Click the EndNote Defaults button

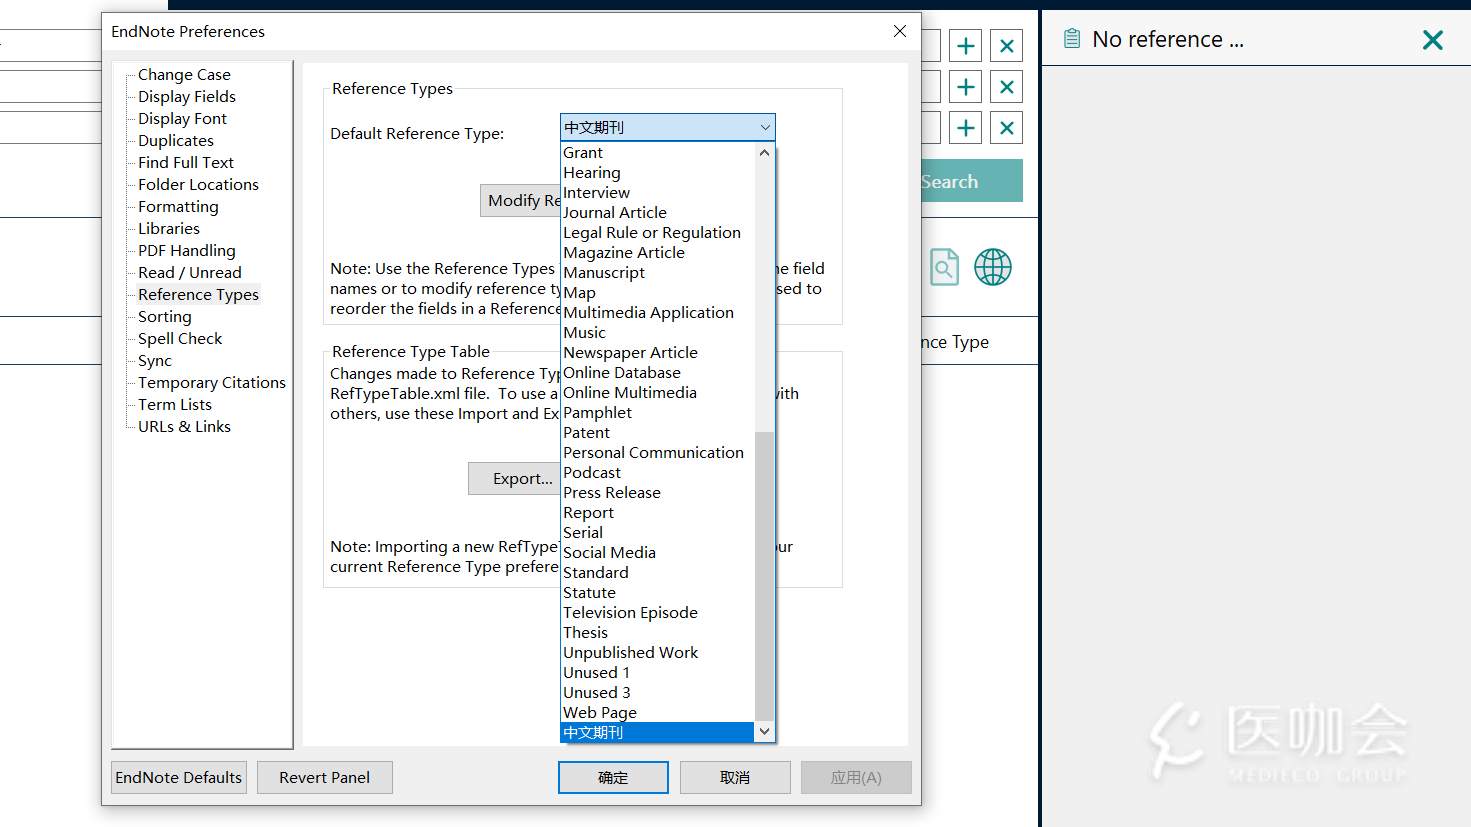click(179, 777)
